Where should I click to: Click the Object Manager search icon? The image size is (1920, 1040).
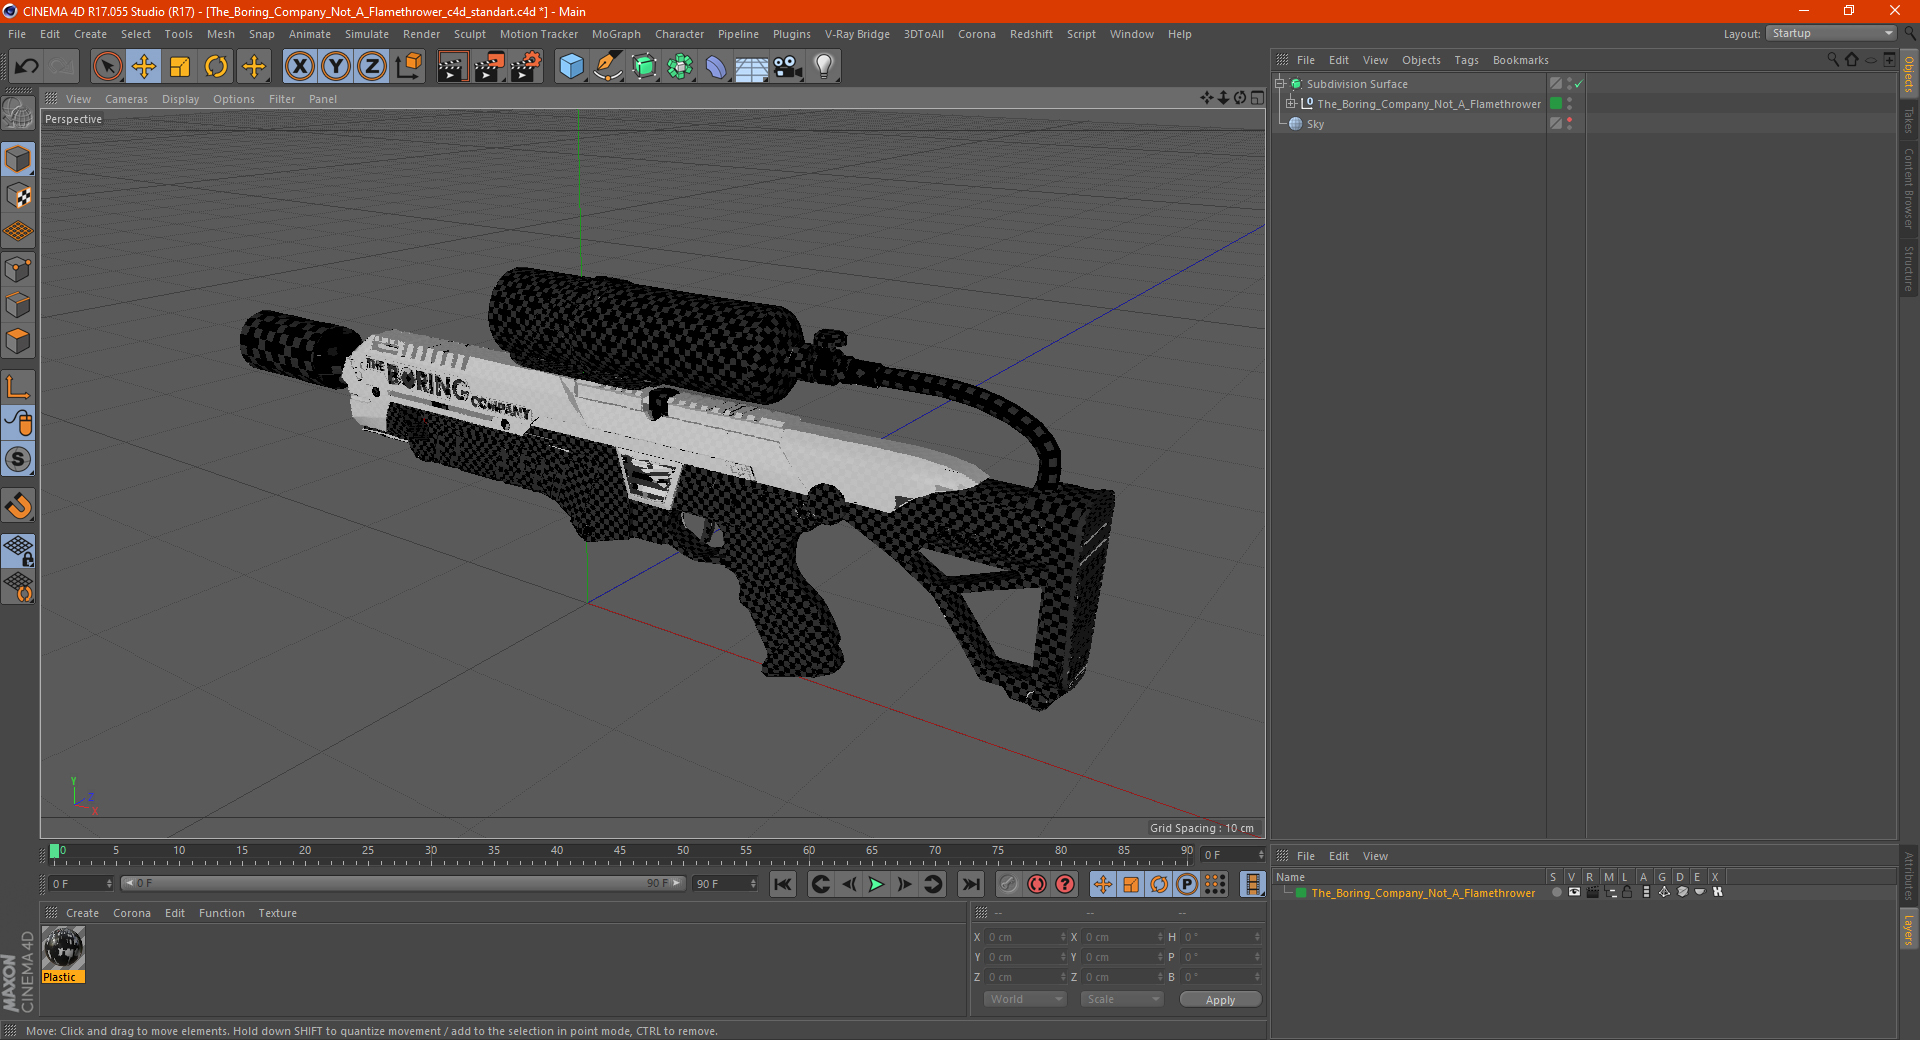(1833, 60)
